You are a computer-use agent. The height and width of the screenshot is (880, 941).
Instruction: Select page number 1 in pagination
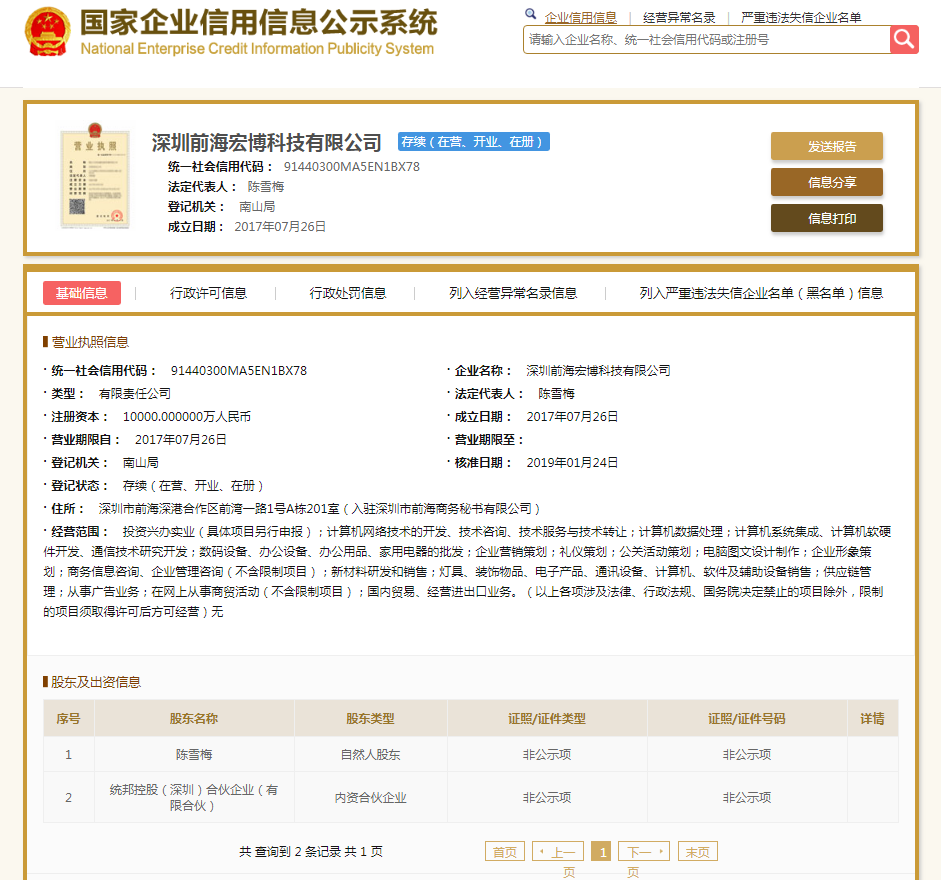[x=601, y=852]
